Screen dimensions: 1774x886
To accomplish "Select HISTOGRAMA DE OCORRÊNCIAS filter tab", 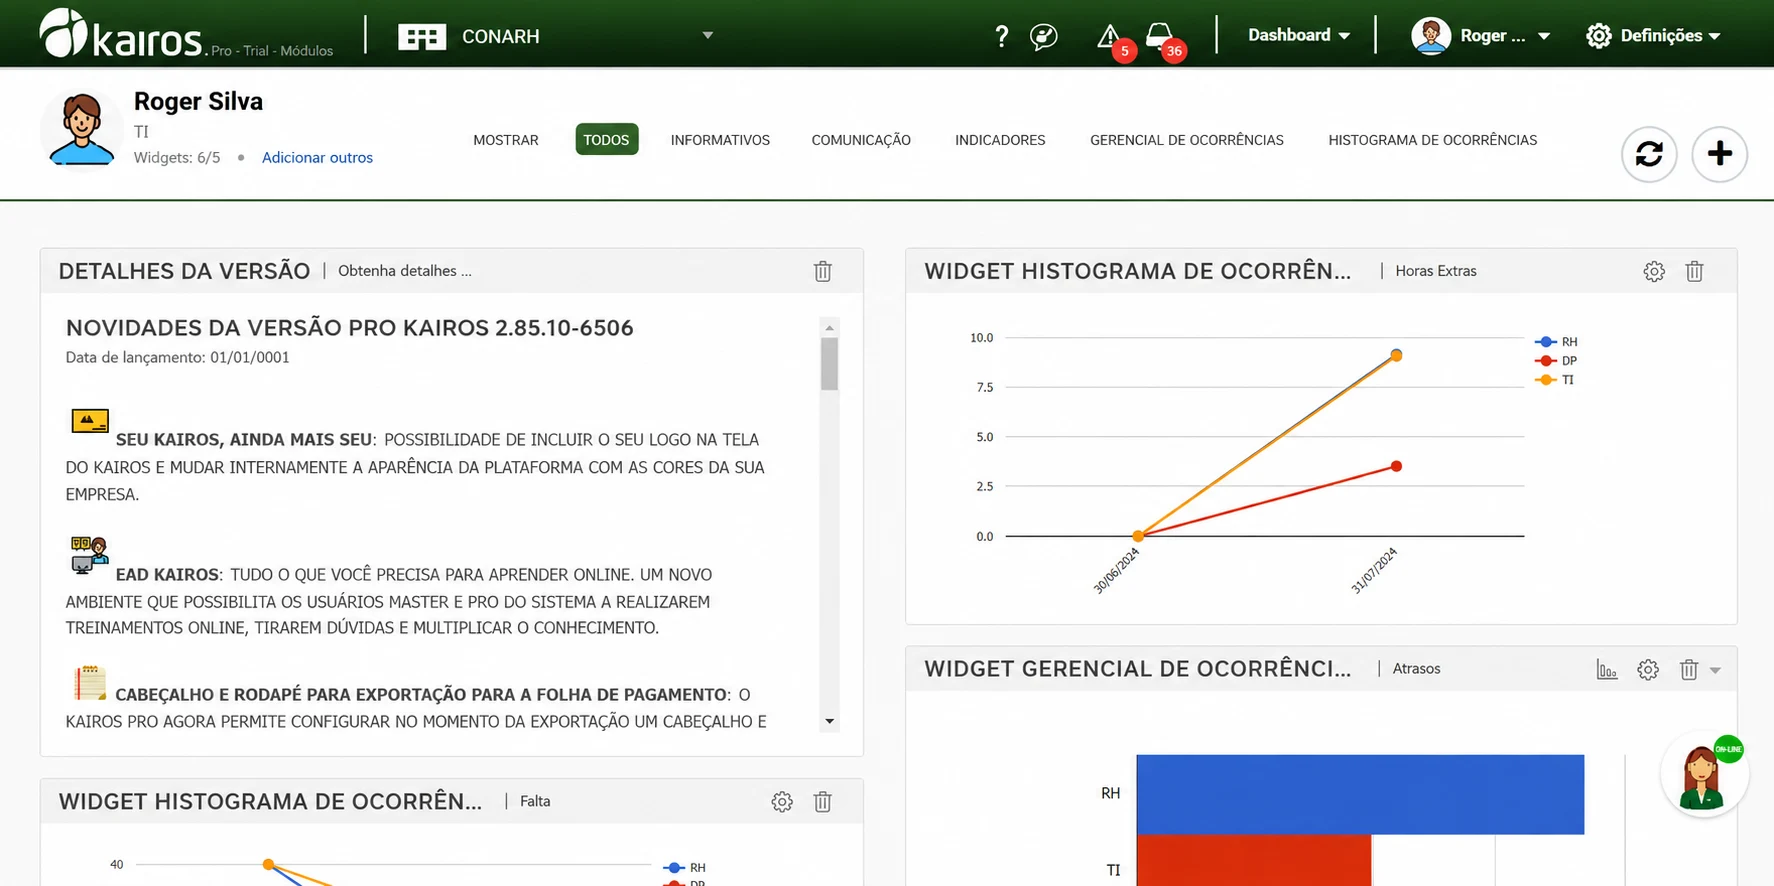I will pyautogui.click(x=1433, y=140).
